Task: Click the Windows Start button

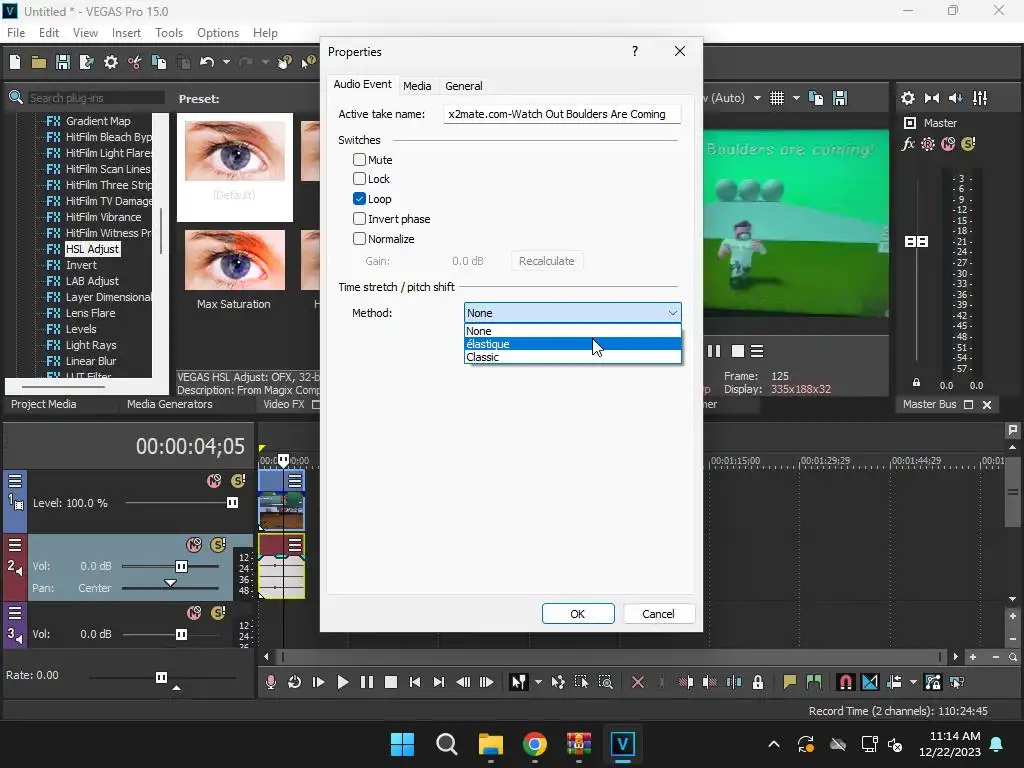Action: click(x=402, y=744)
